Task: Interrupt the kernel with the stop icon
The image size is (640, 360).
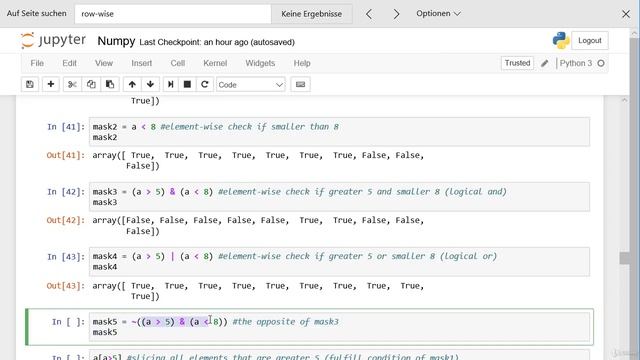Action: [187, 84]
